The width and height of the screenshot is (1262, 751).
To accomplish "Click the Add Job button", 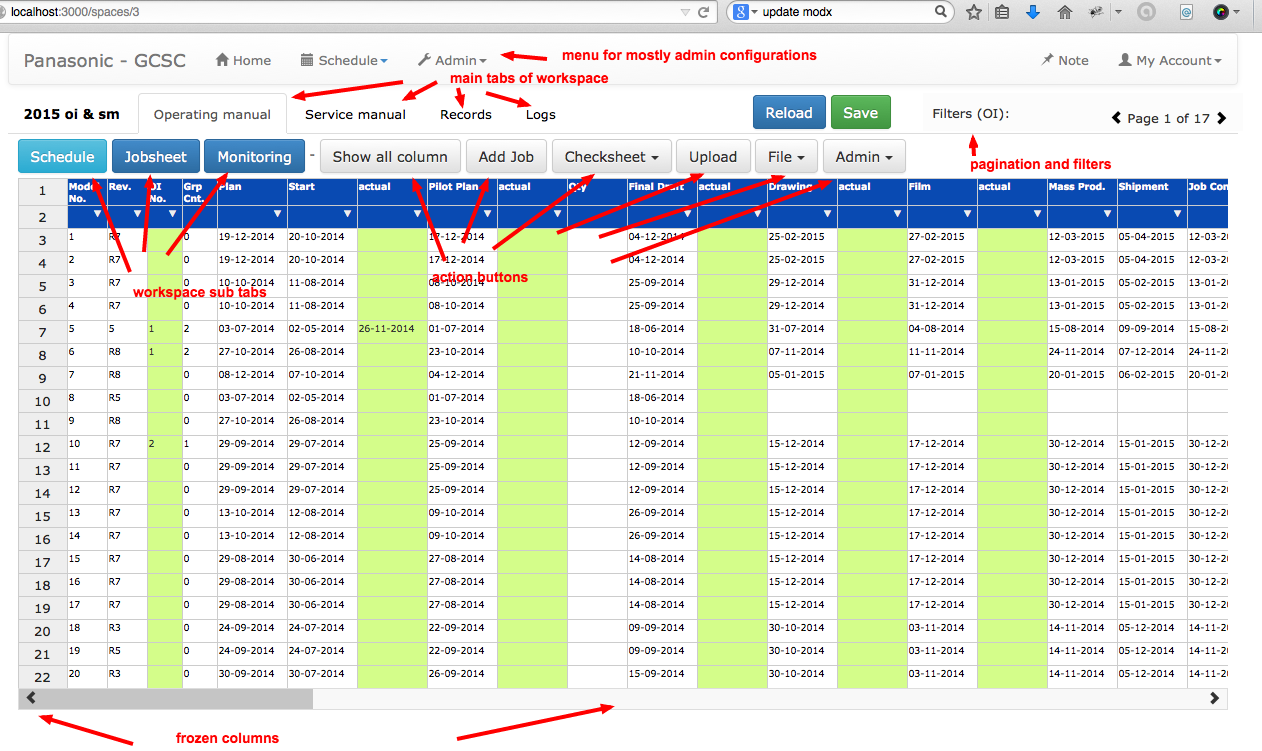I will (506, 157).
